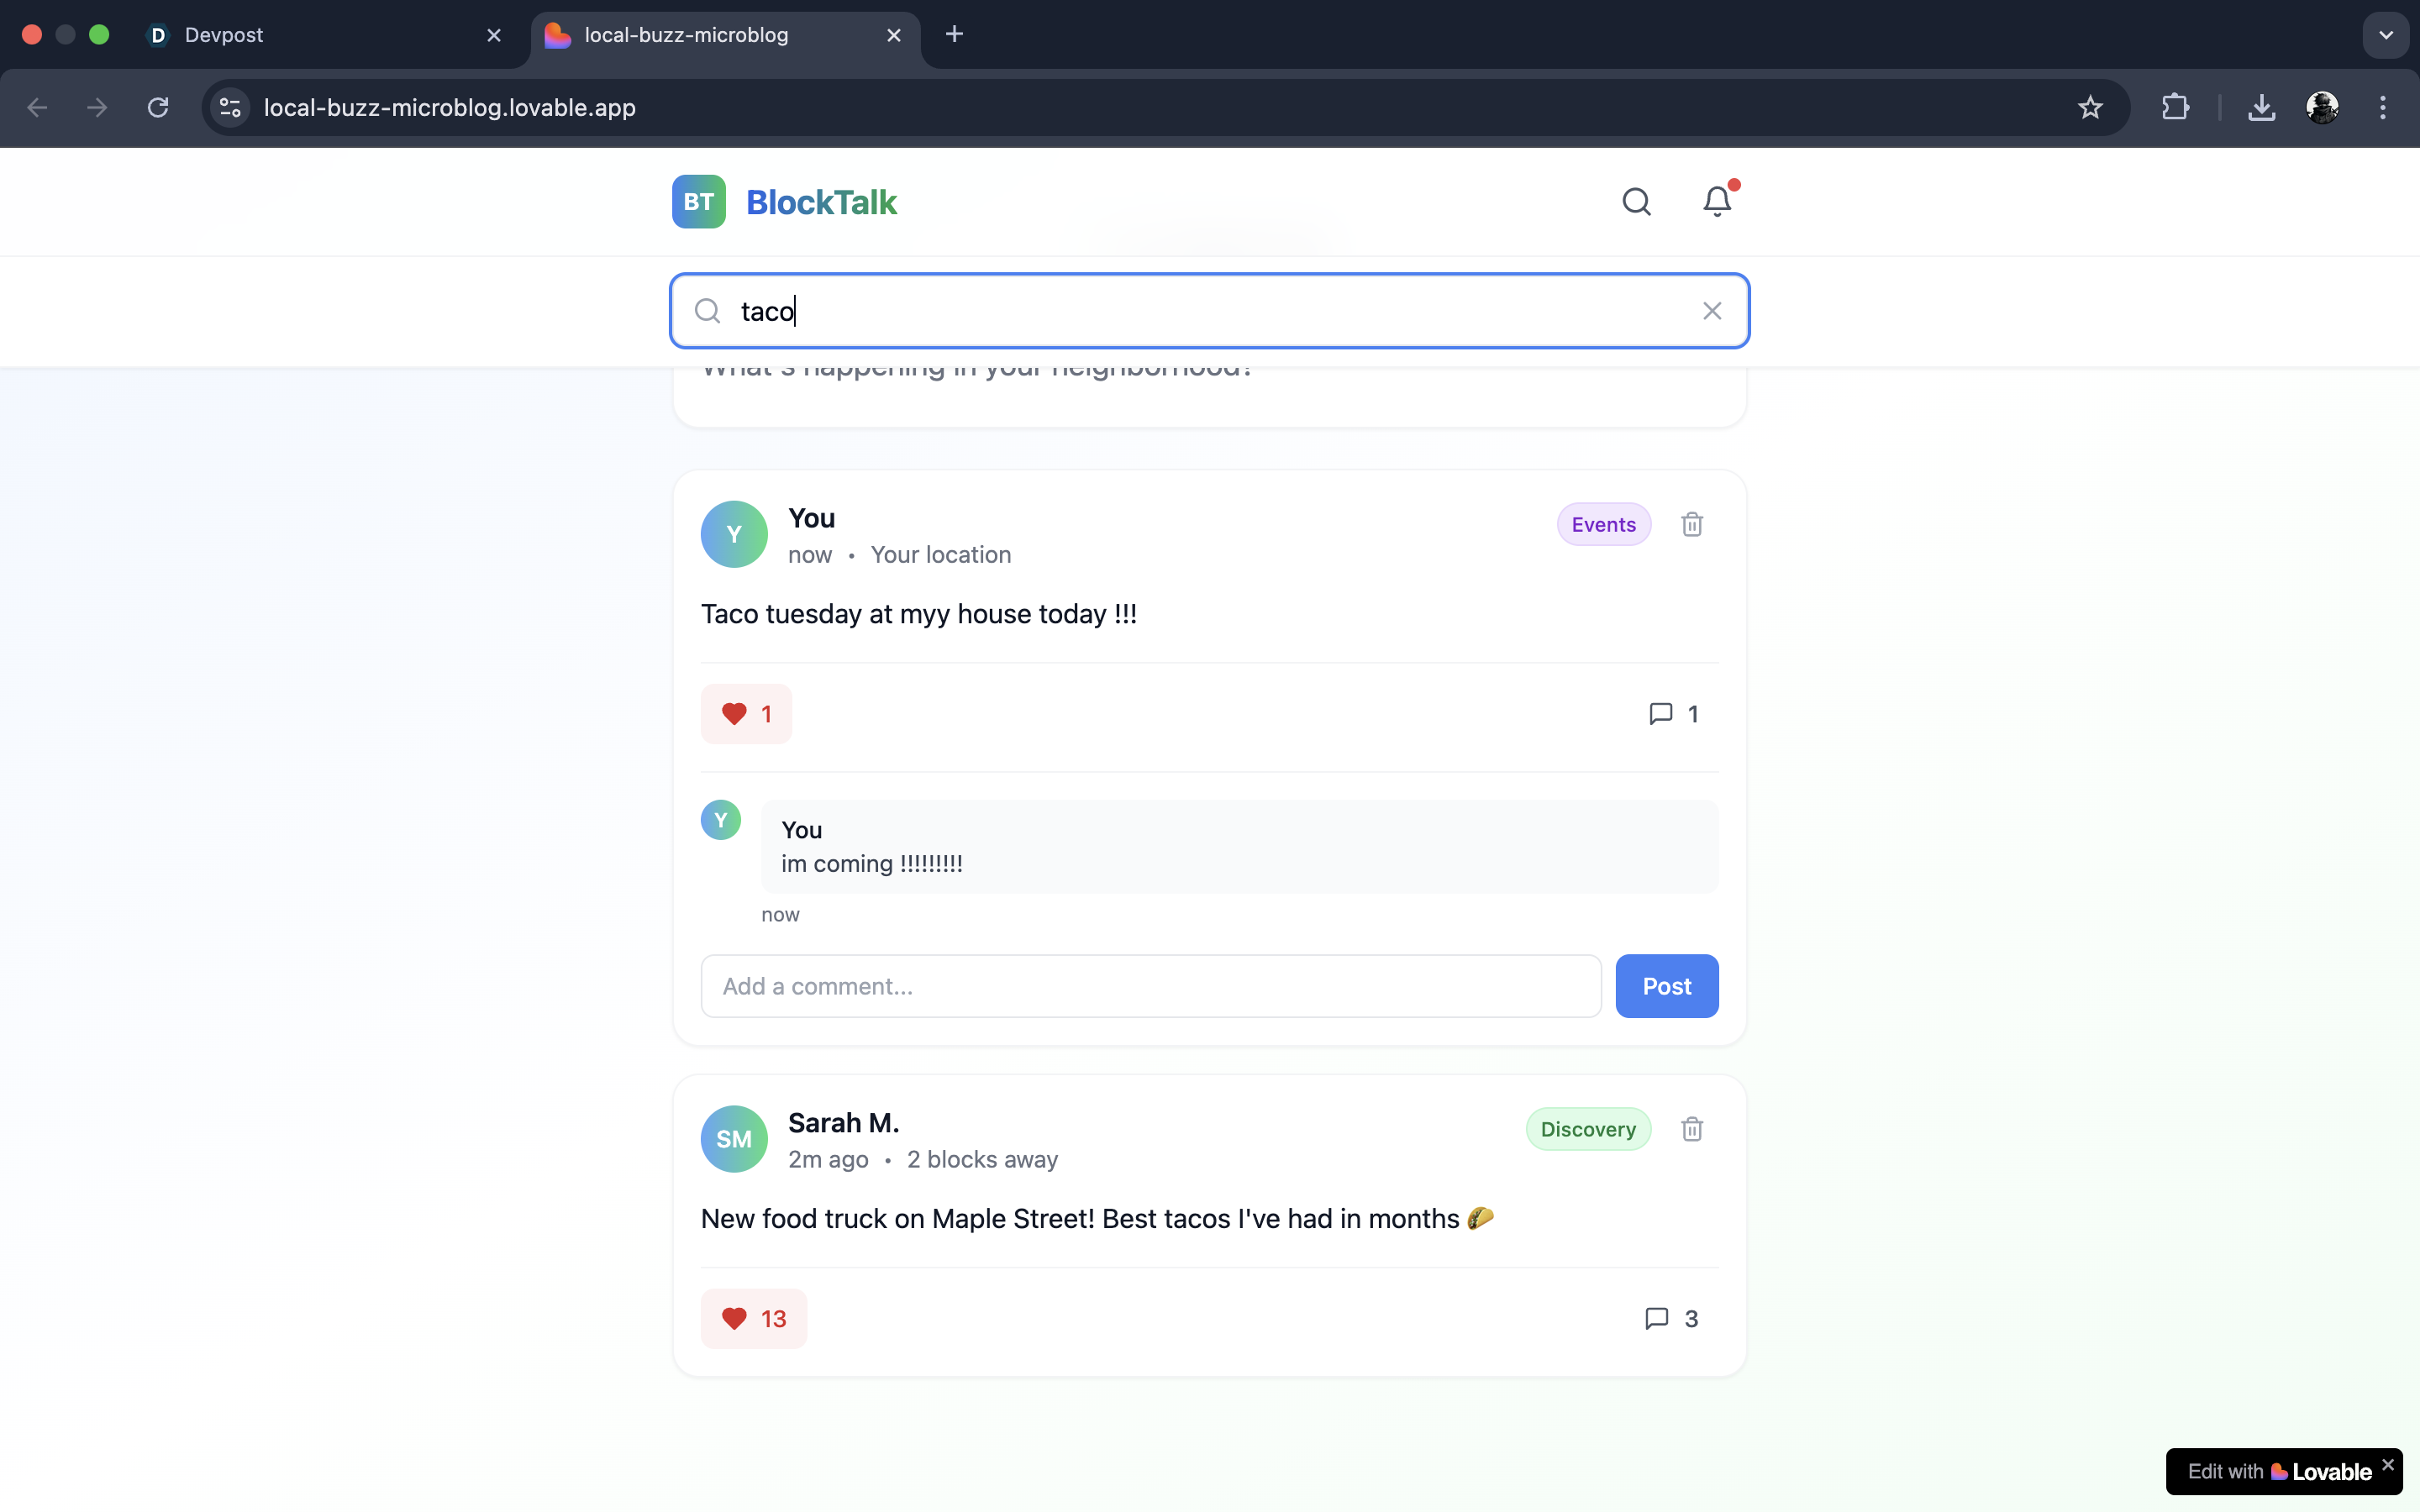This screenshot has width=2420, height=1512.
Task: Post the comment with Post button
Action: pos(1666,986)
